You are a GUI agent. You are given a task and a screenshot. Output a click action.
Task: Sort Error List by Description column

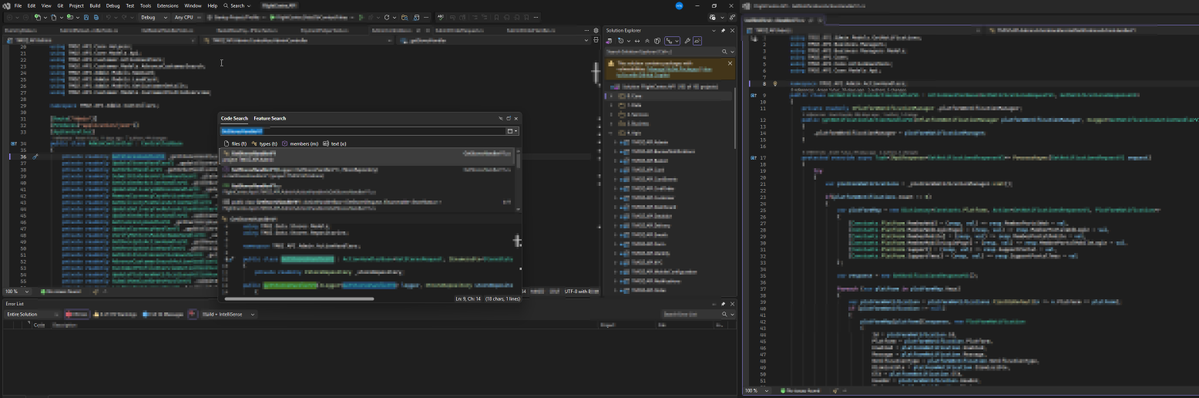65,325
